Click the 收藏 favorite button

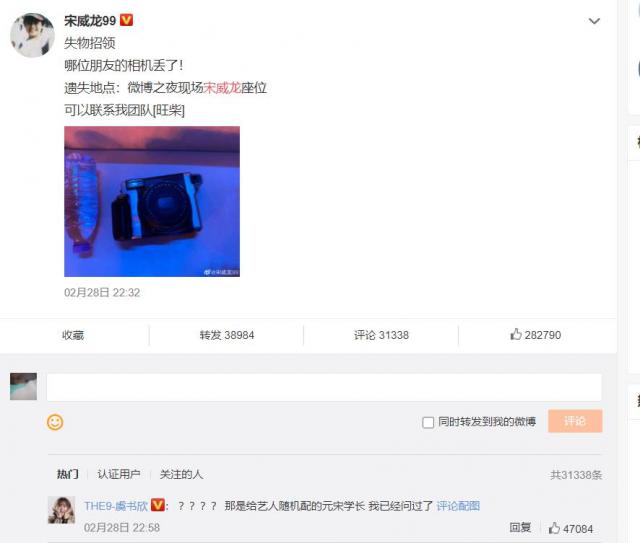click(x=73, y=335)
